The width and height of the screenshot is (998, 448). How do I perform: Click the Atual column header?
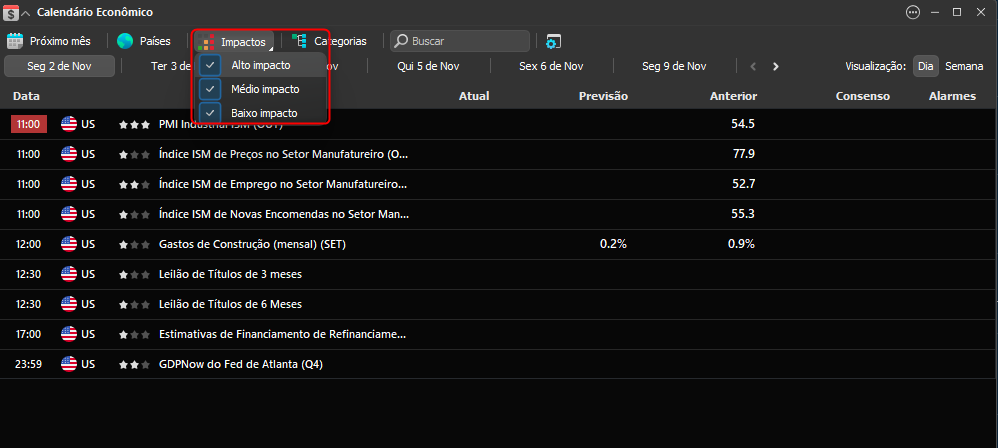coord(474,96)
